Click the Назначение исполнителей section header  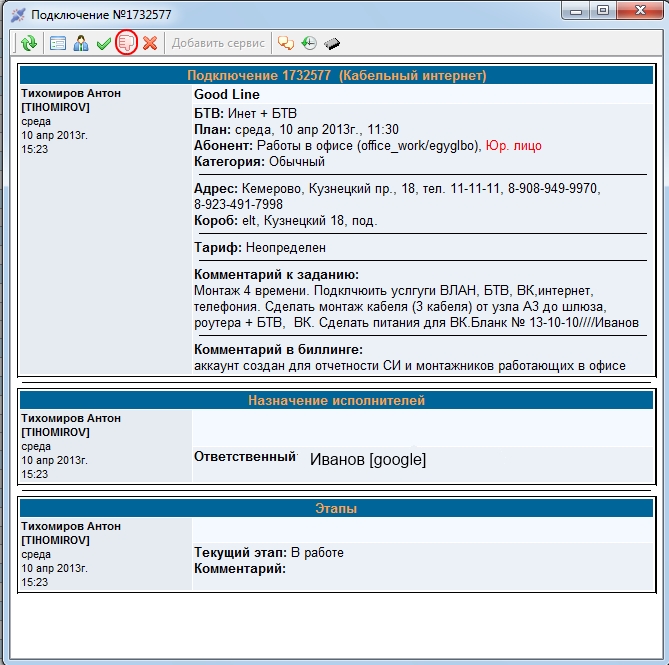point(336,401)
